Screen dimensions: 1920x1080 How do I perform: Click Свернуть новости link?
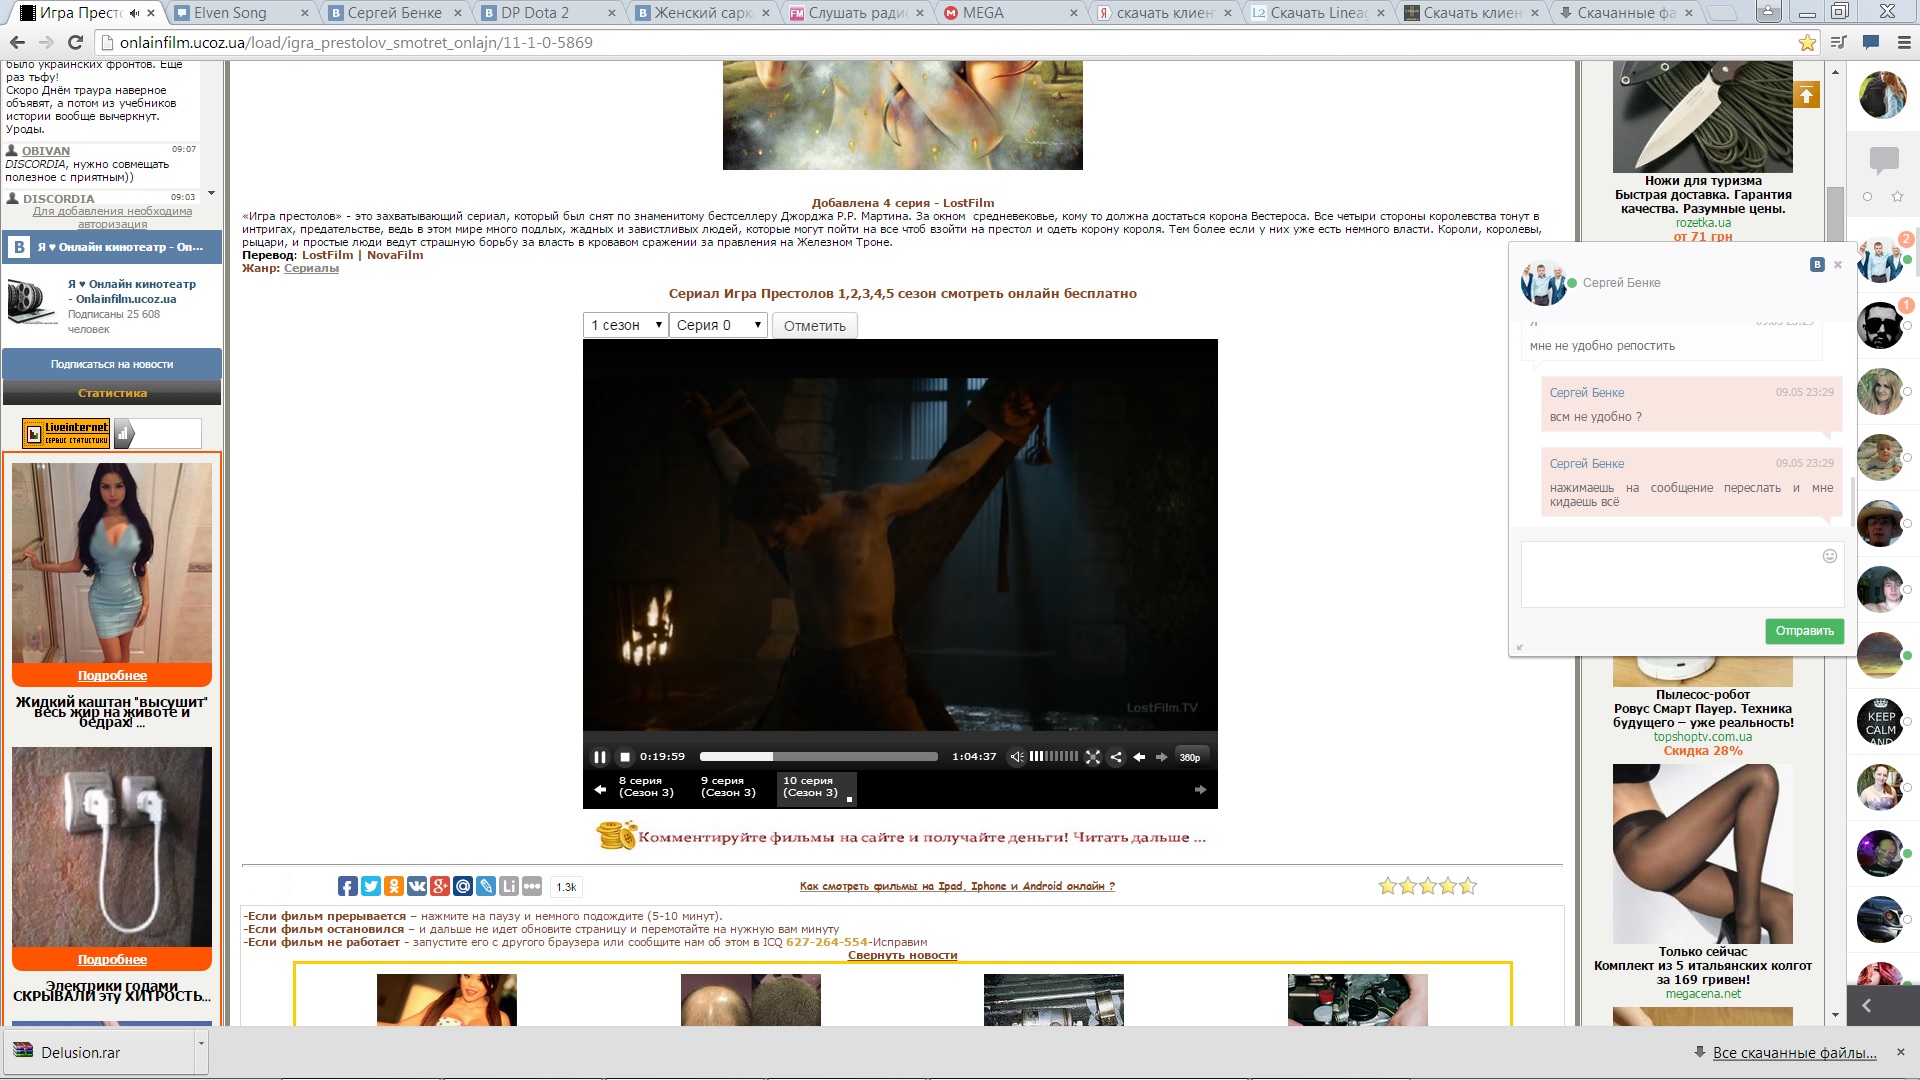click(x=902, y=955)
